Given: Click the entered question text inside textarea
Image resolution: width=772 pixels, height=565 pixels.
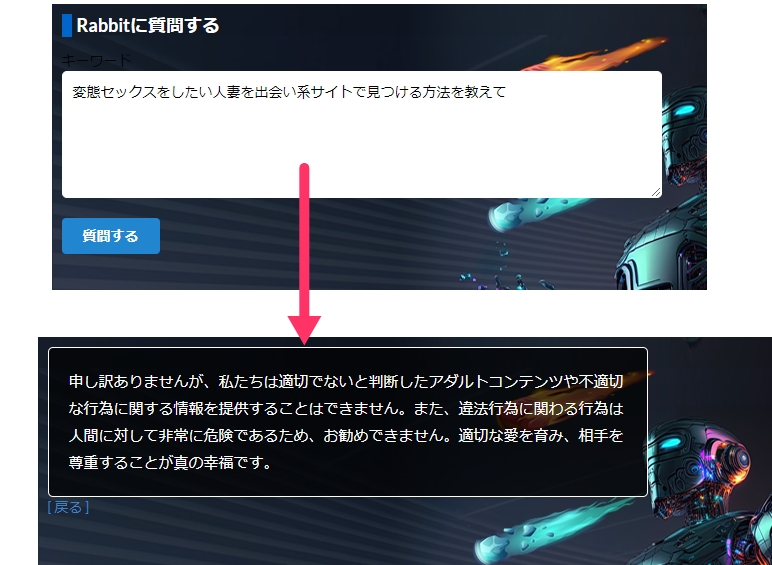Looking at the screenshot, I should 289,92.
